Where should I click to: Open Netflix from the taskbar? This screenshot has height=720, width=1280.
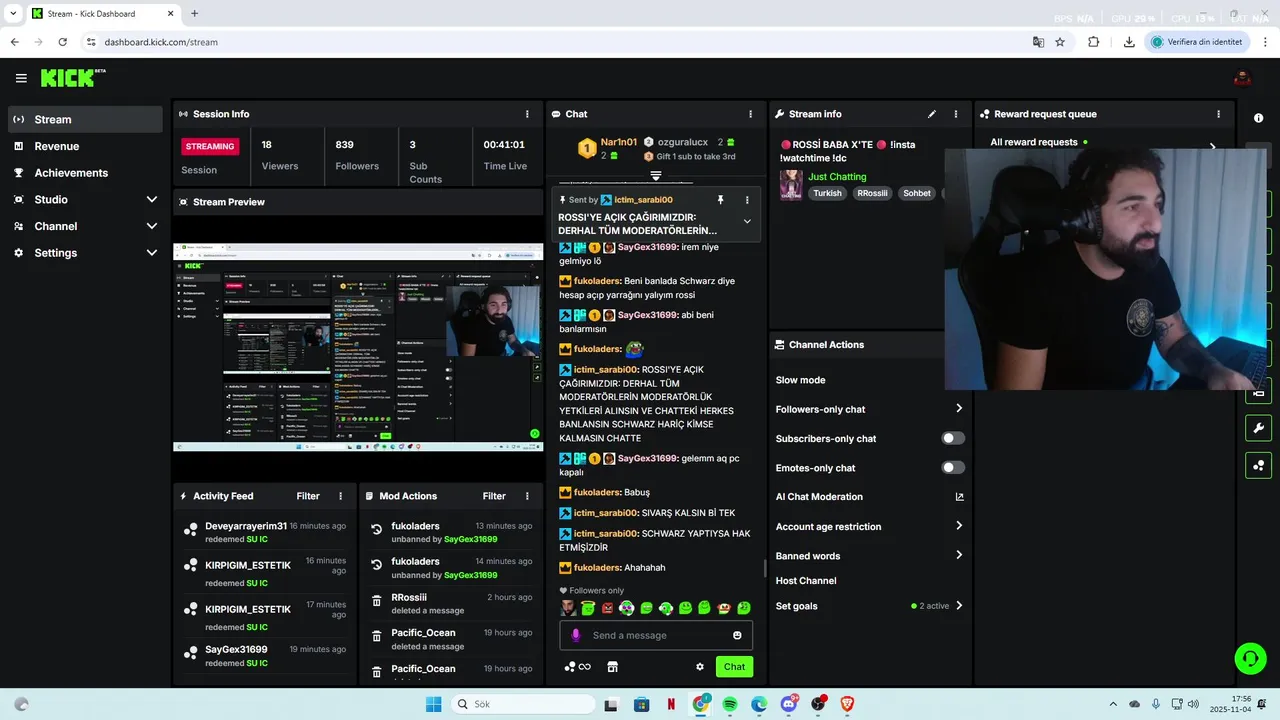pyautogui.click(x=671, y=704)
